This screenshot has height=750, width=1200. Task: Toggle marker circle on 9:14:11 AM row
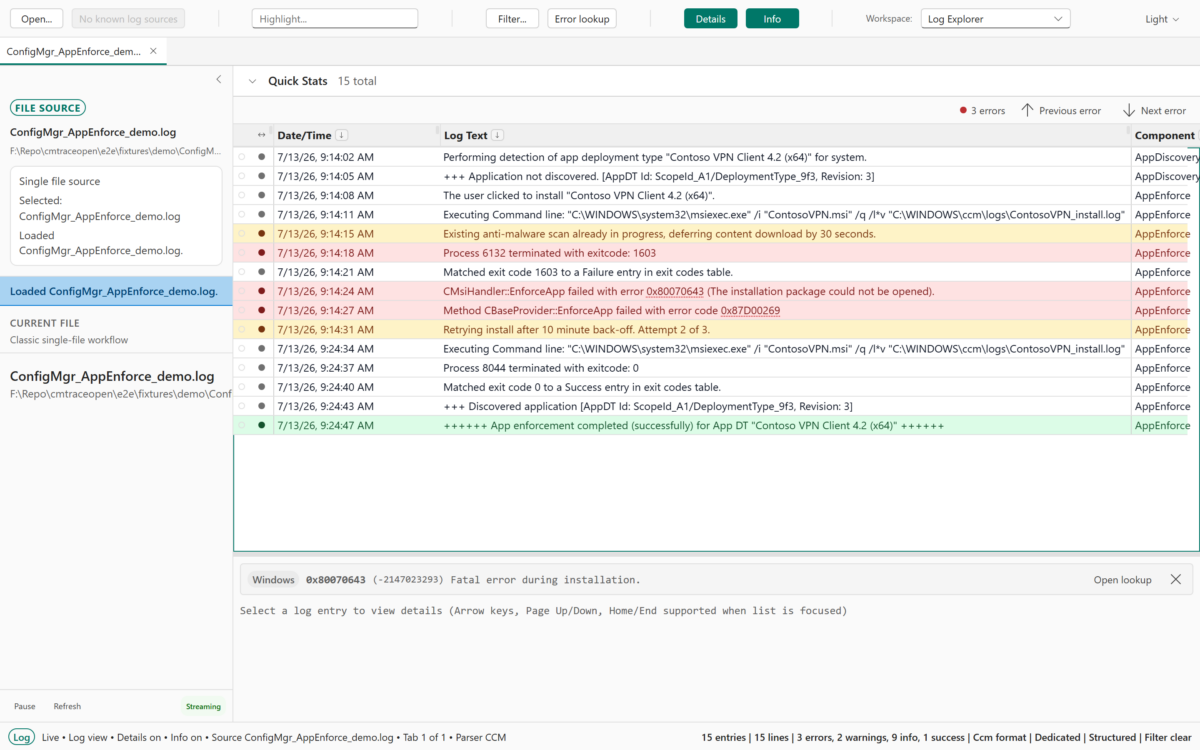242,214
